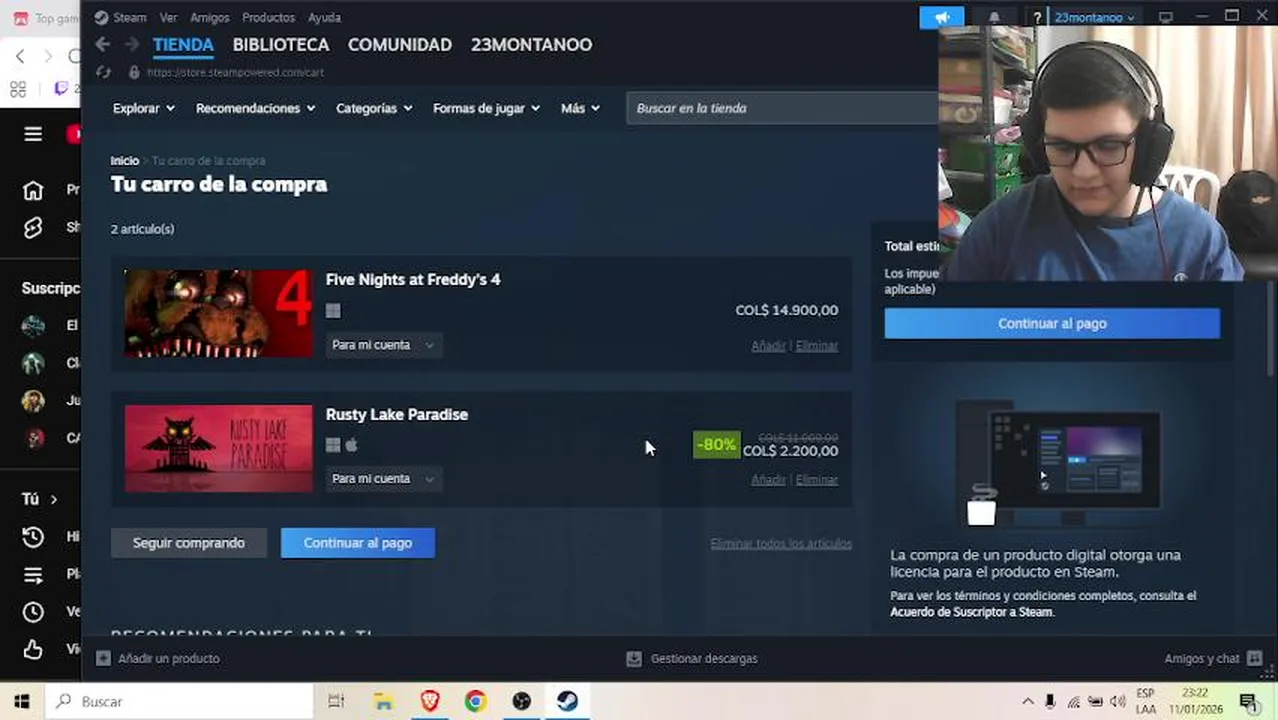Screen dimensions: 1278x720
Task: Click the Inicio breadcrumb link
Action: [x=124, y=161]
